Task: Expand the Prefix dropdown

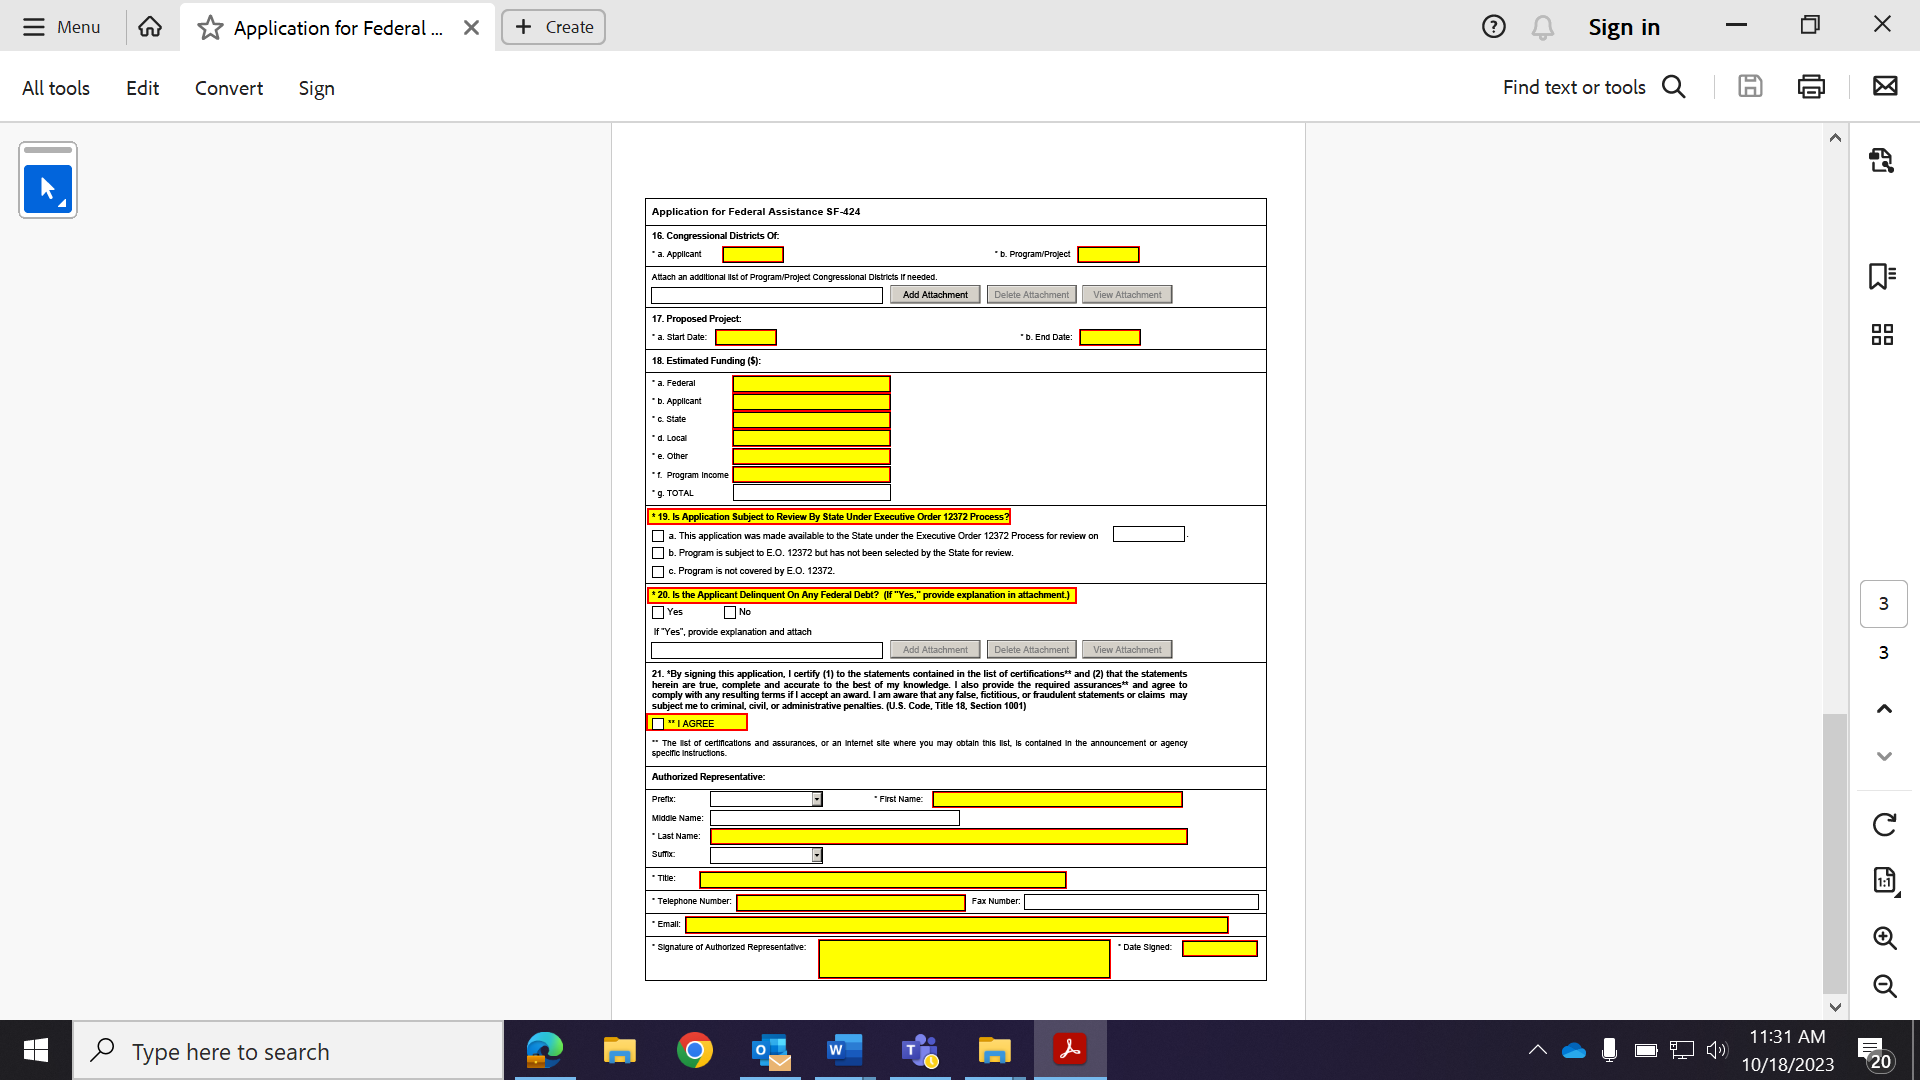Action: 817,799
